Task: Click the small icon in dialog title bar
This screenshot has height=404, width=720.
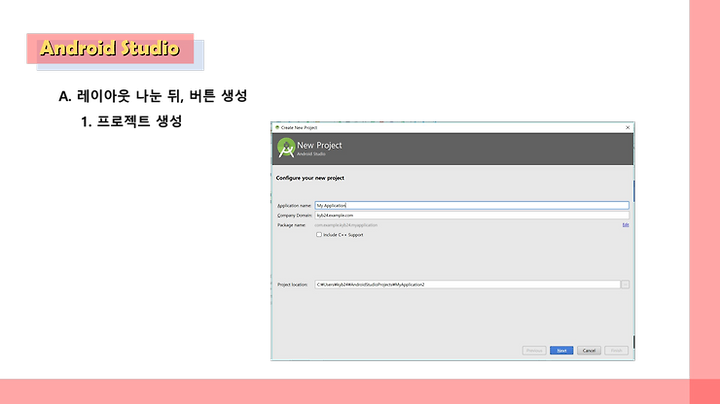Action: [x=277, y=128]
